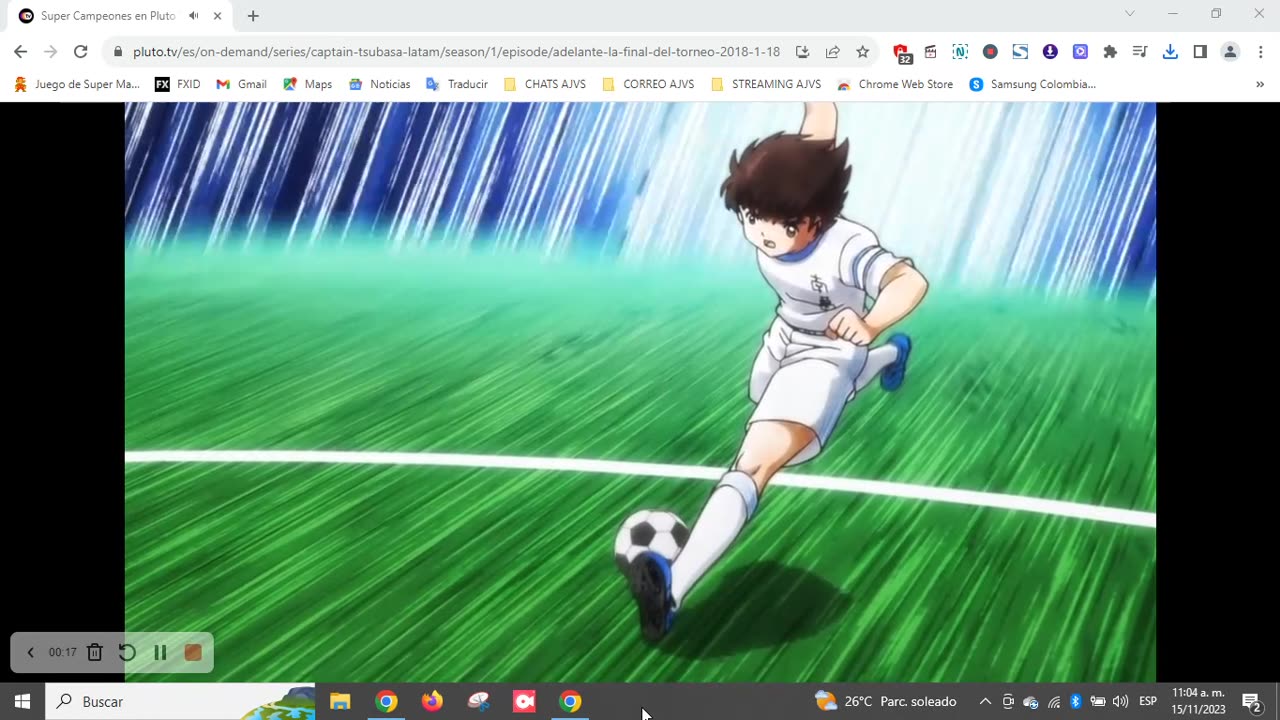Delete the current screen recording
This screenshot has height=720, width=1280.
(x=95, y=652)
